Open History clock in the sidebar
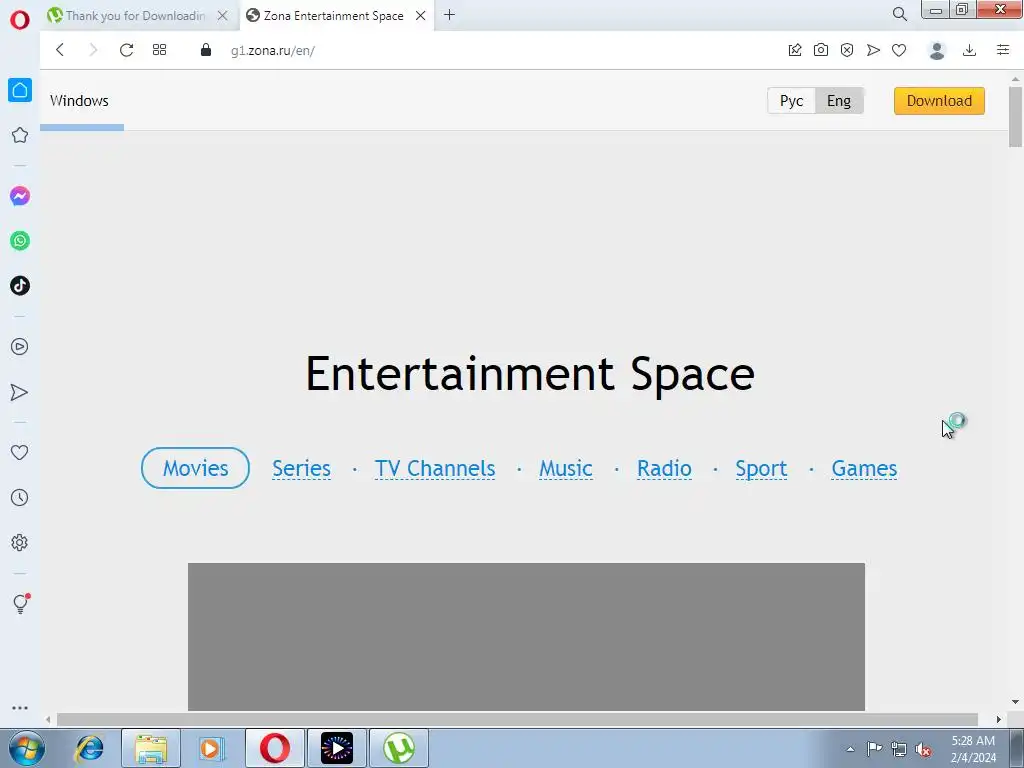 tap(20, 498)
